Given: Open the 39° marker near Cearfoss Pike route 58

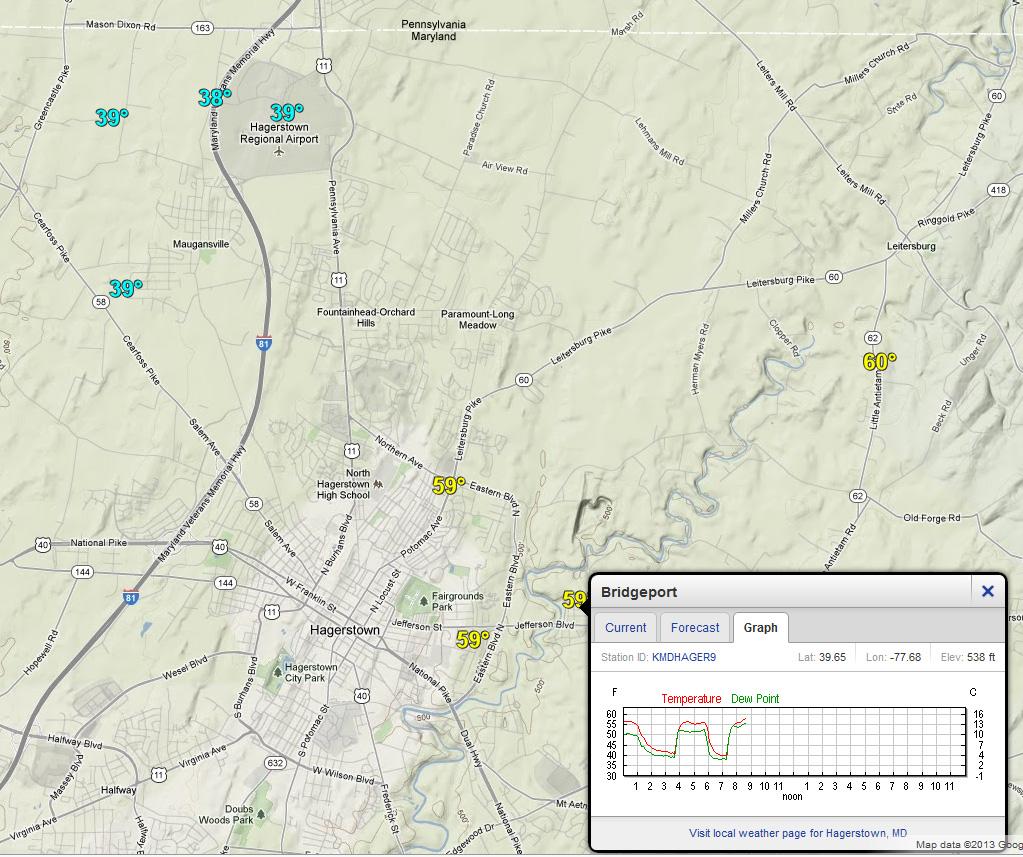Looking at the screenshot, I should [x=125, y=289].
